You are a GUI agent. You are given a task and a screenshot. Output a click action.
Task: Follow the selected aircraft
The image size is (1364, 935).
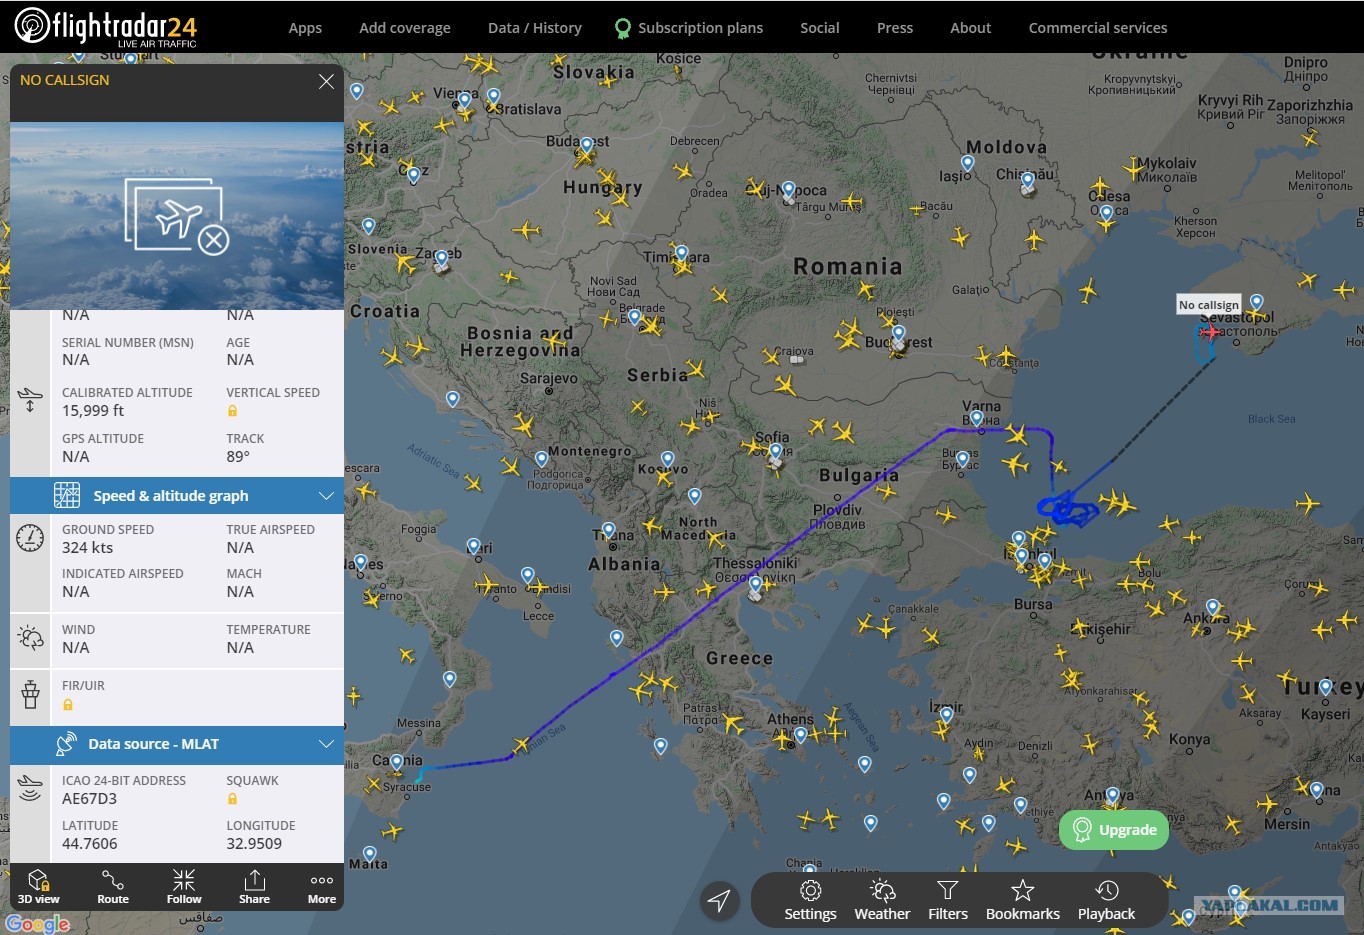coord(184,887)
